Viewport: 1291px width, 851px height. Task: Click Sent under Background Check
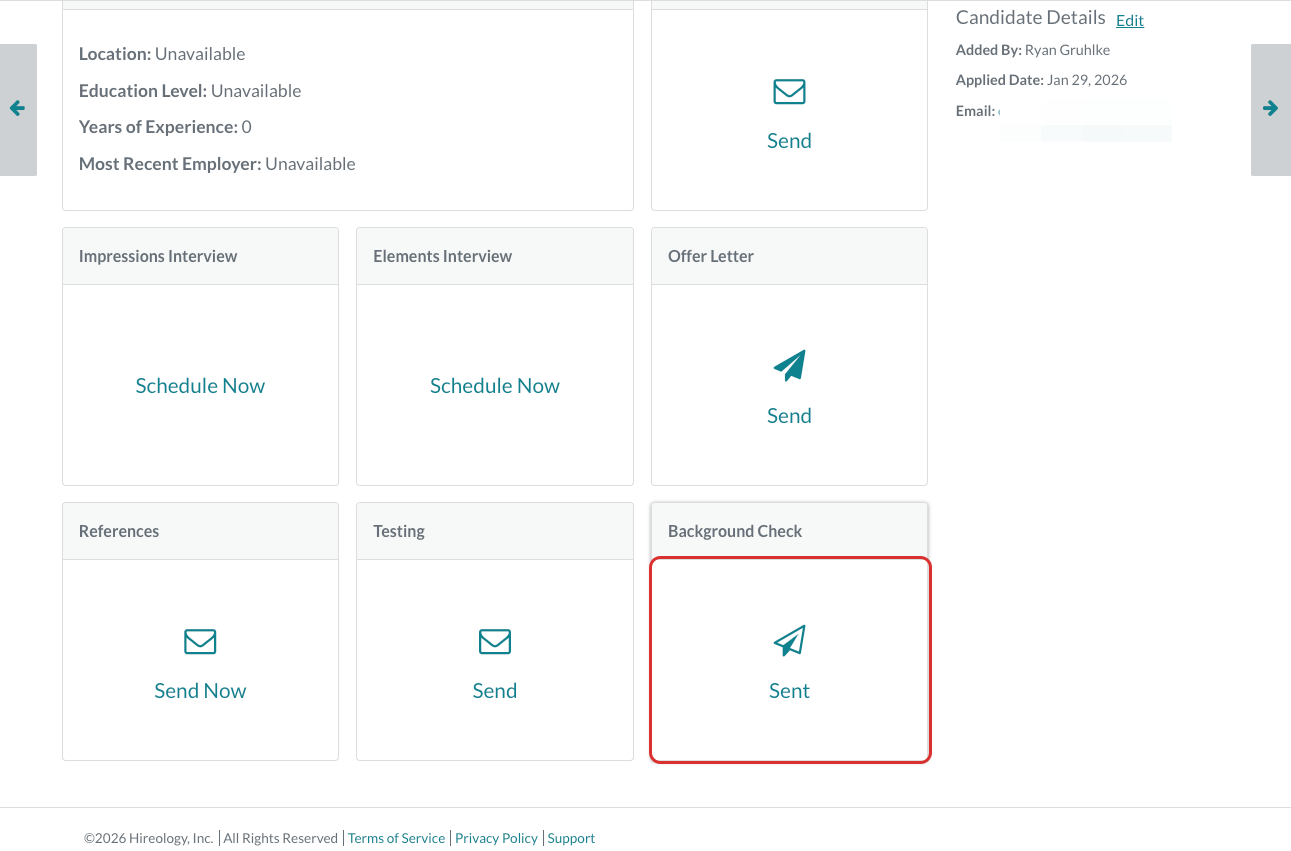point(789,691)
